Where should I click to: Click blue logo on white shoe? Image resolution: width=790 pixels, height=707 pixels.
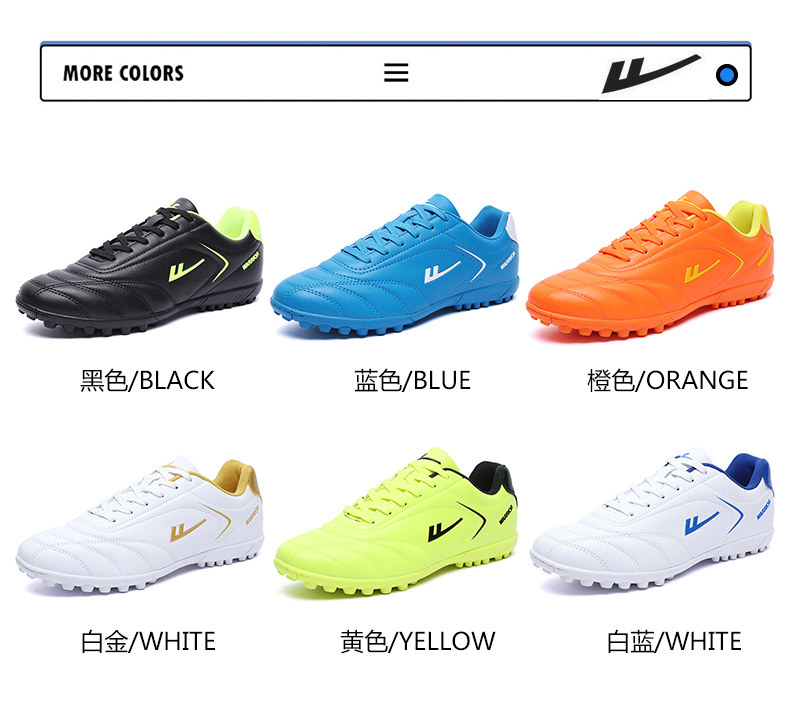tap(701, 524)
